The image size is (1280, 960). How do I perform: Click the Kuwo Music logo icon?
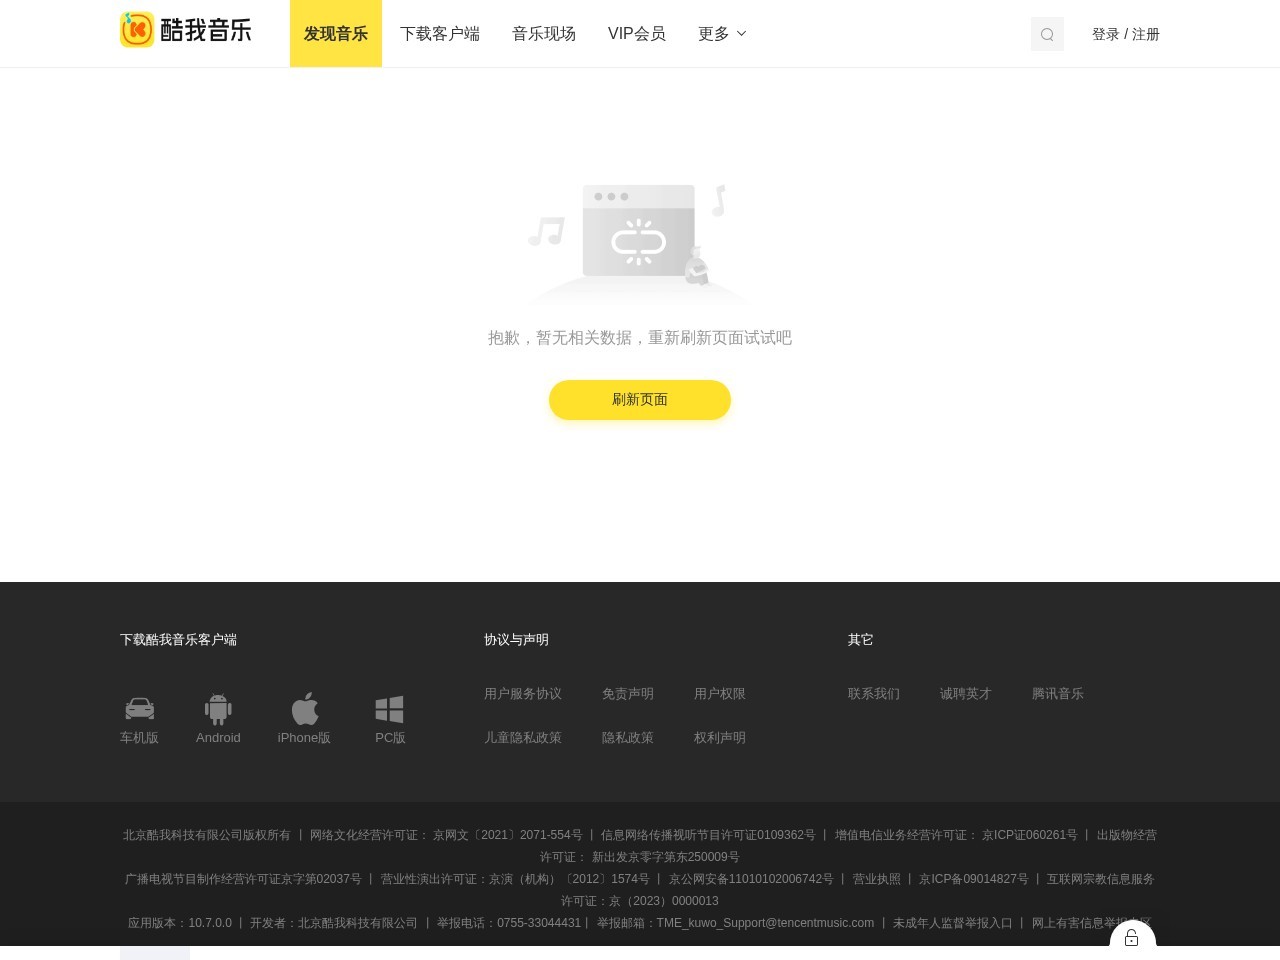(x=137, y=30)
